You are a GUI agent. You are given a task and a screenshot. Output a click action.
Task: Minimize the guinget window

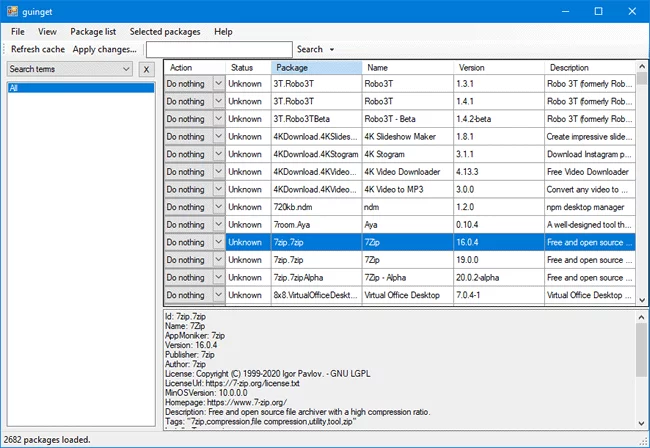(x=565, y=11)
